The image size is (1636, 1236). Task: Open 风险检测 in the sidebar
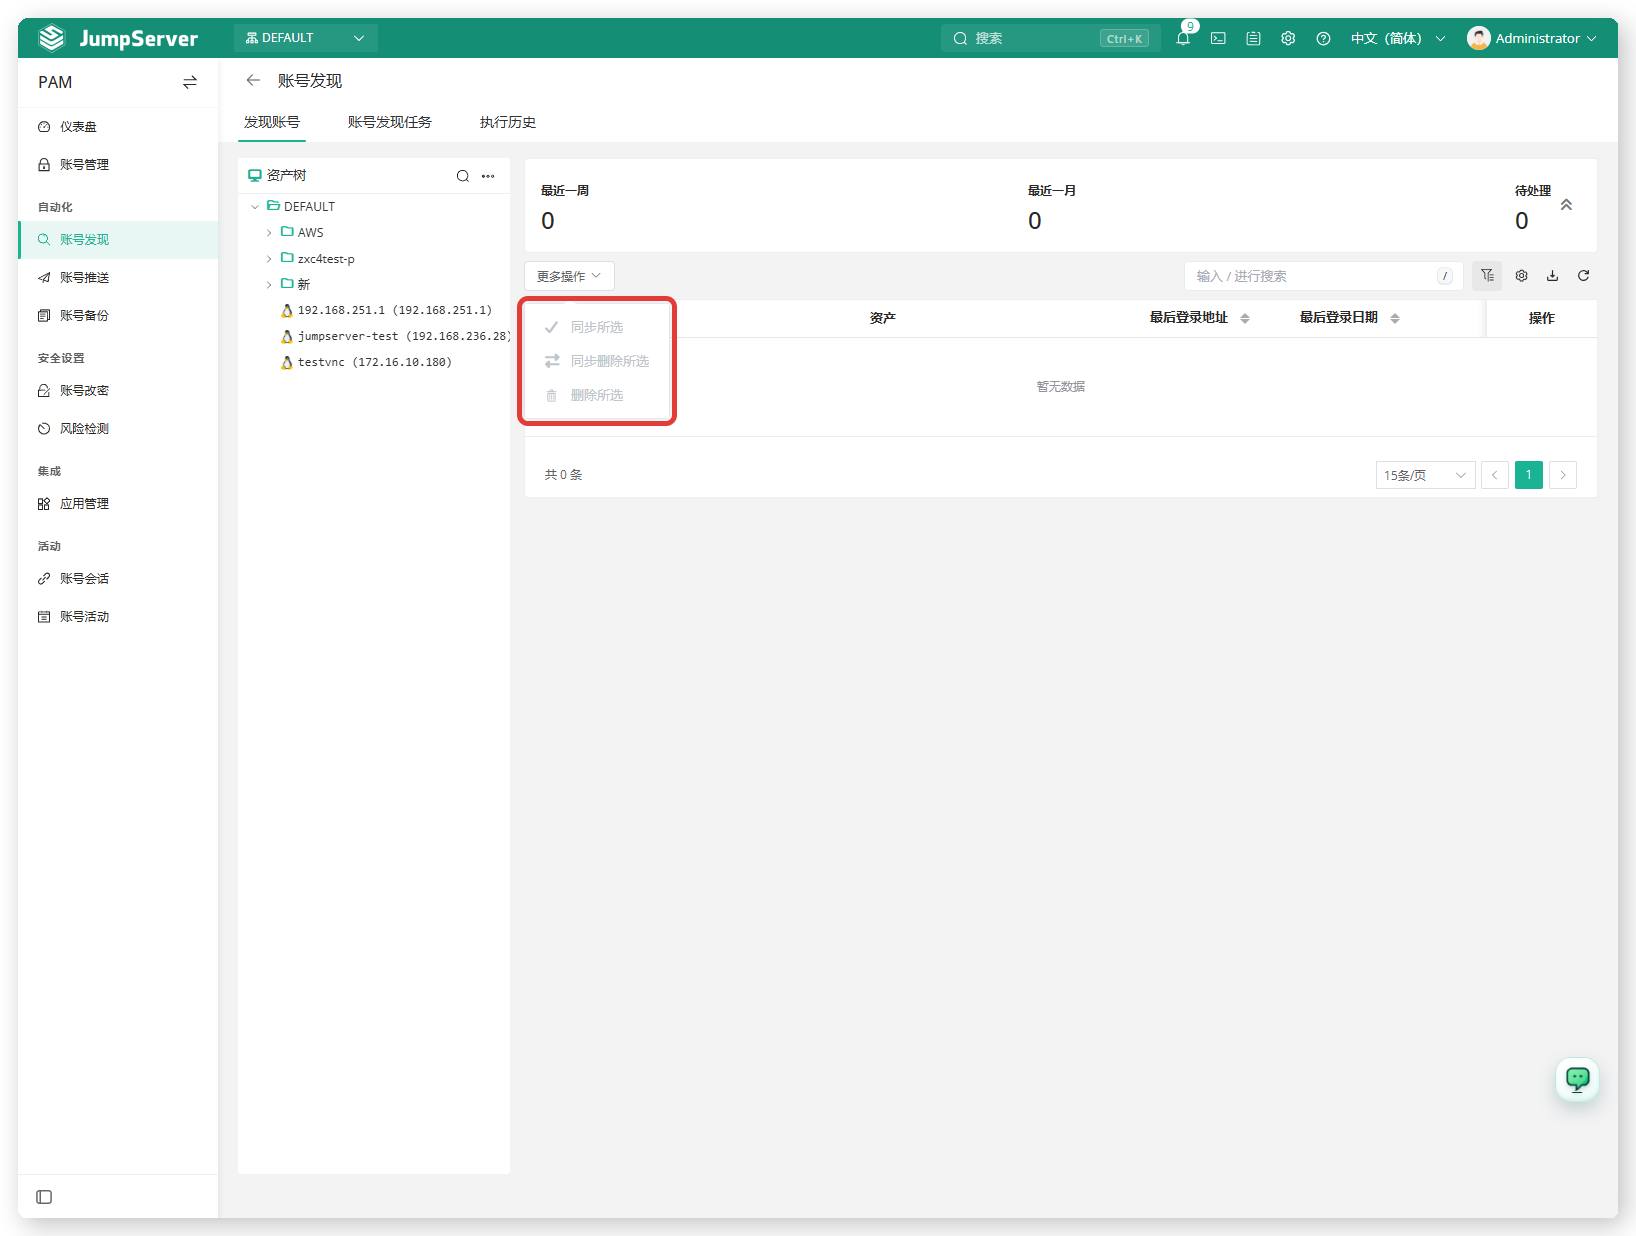[x=118, y=429]
